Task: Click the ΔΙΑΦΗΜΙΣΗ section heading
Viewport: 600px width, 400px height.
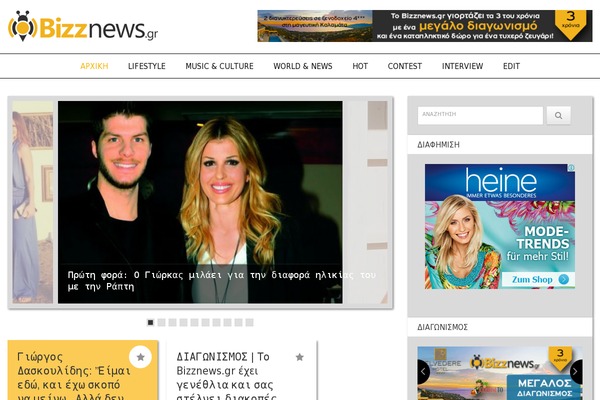Action: click(x=439, y=145)
